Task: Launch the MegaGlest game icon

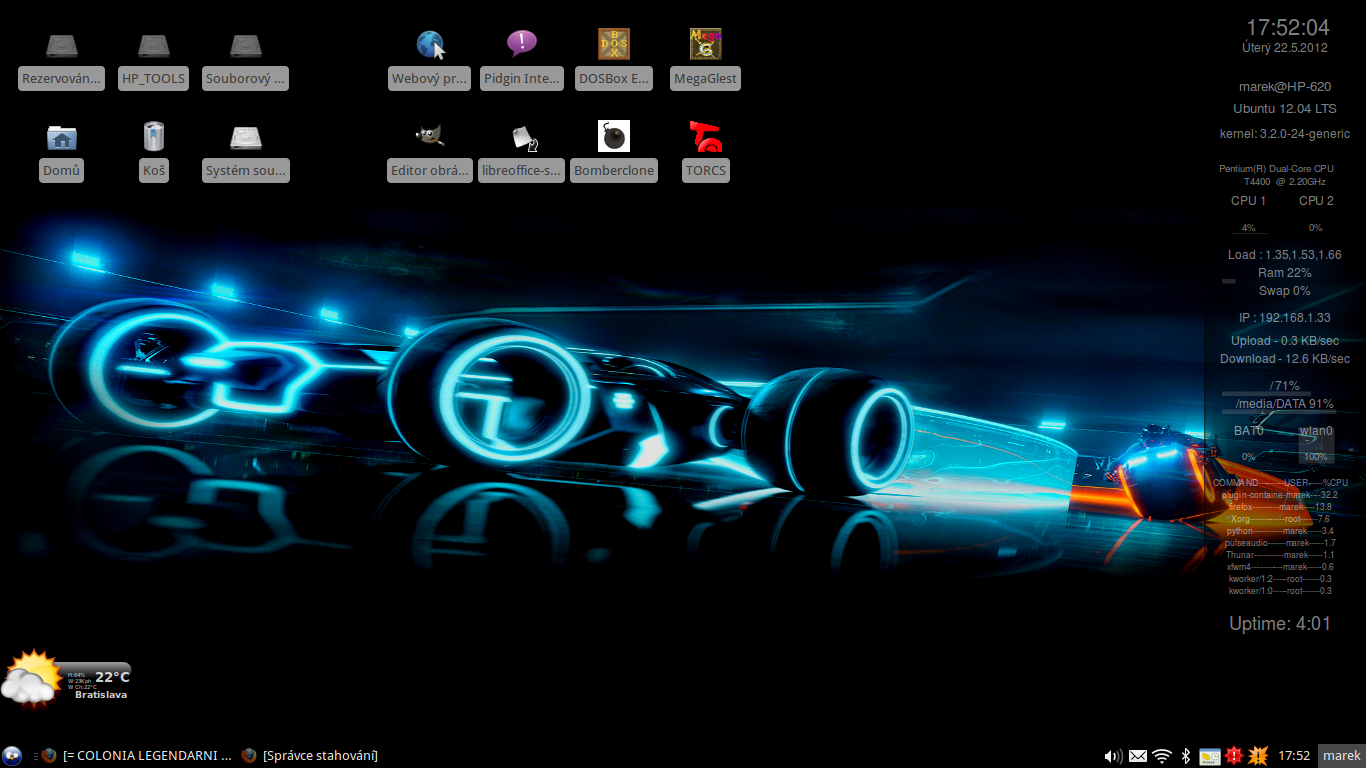Action: 705,44
